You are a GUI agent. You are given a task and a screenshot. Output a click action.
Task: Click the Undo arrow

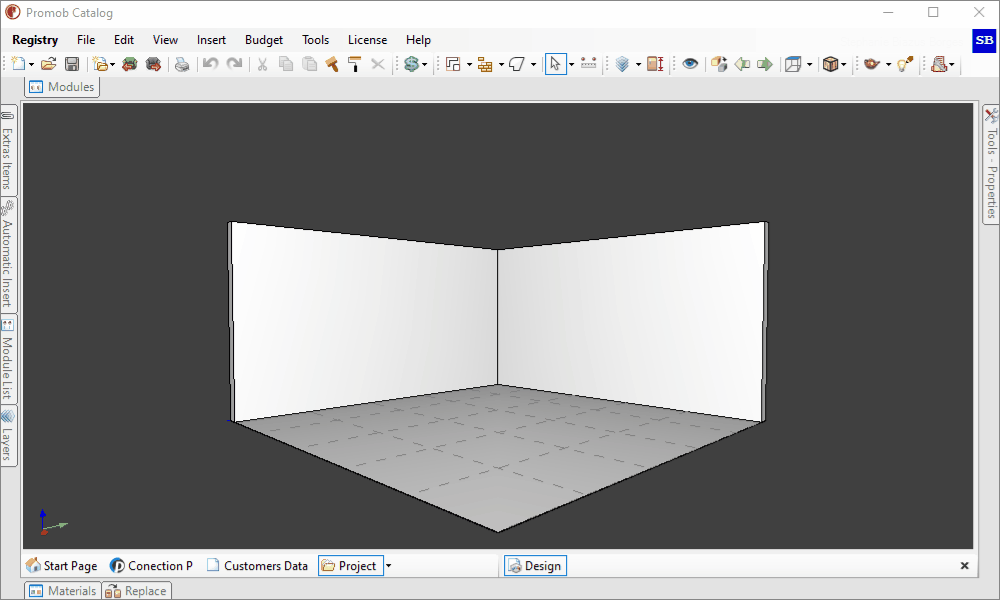(210, 64)
